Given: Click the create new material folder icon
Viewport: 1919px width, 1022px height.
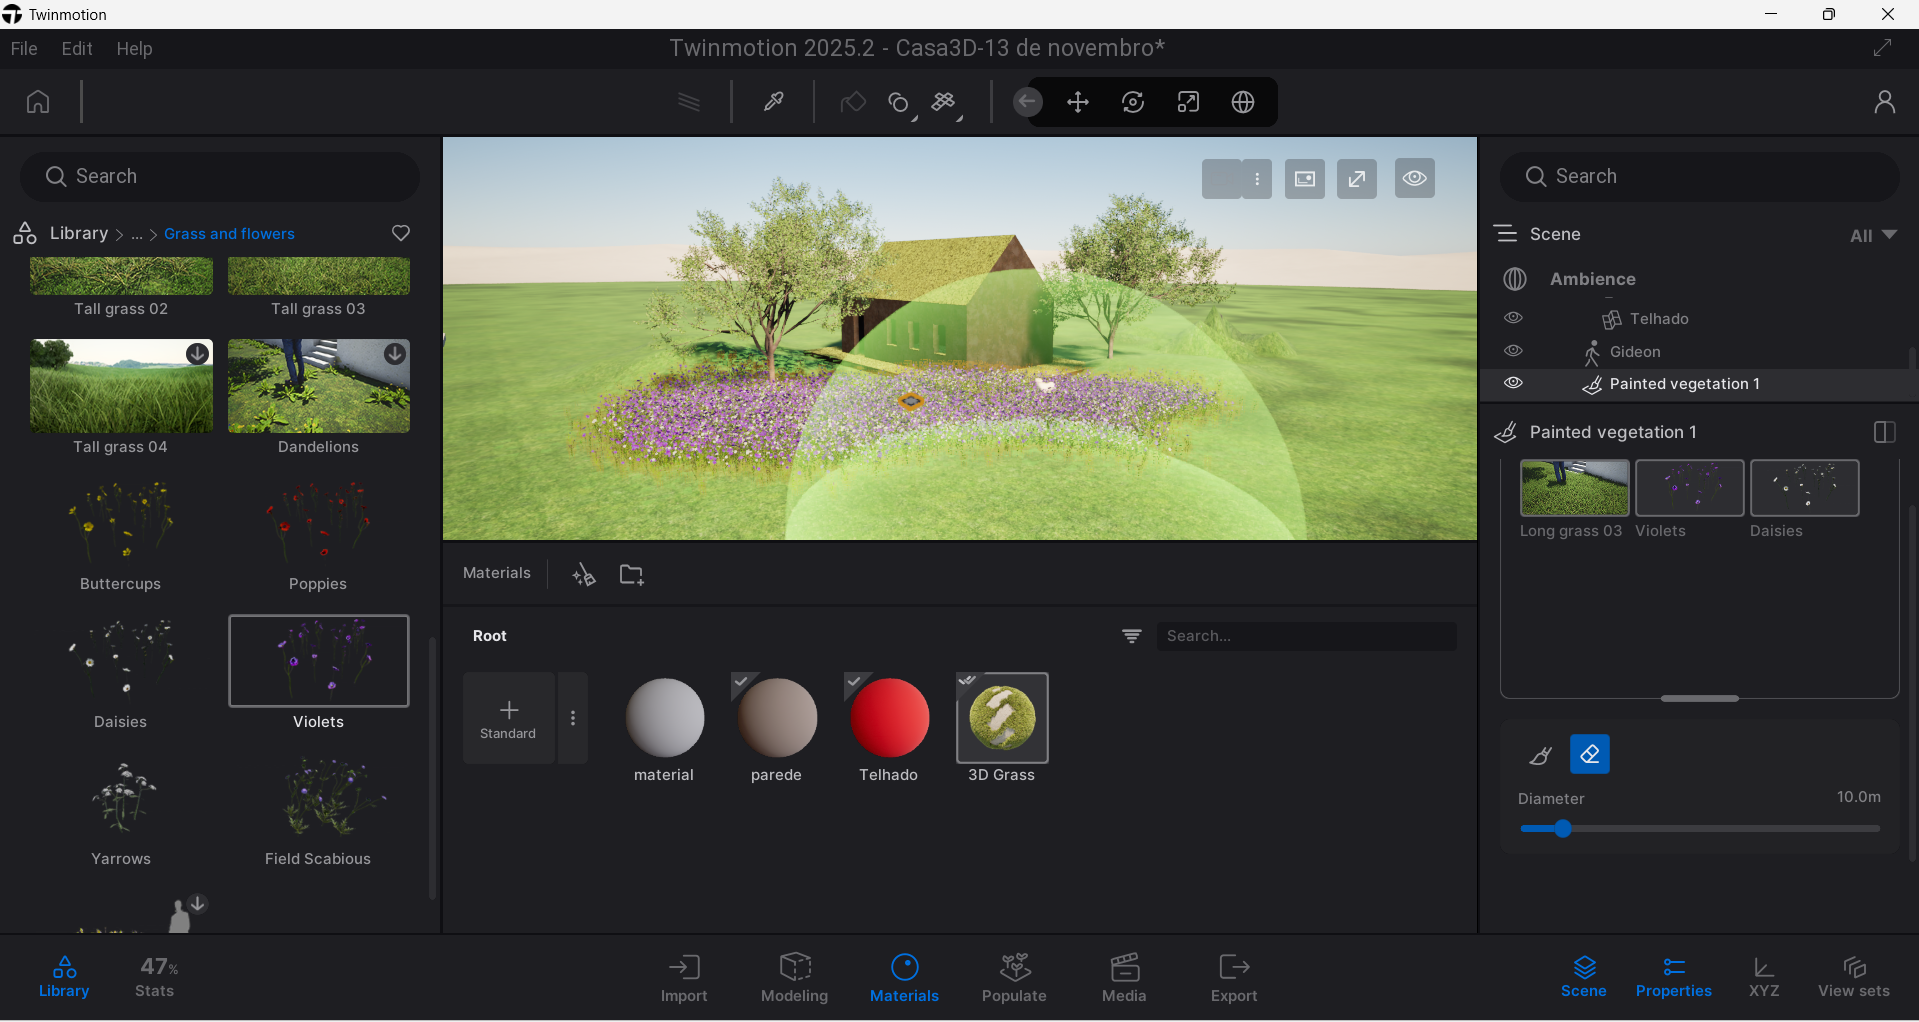Looking at the screenshot, I should (631, 574).
